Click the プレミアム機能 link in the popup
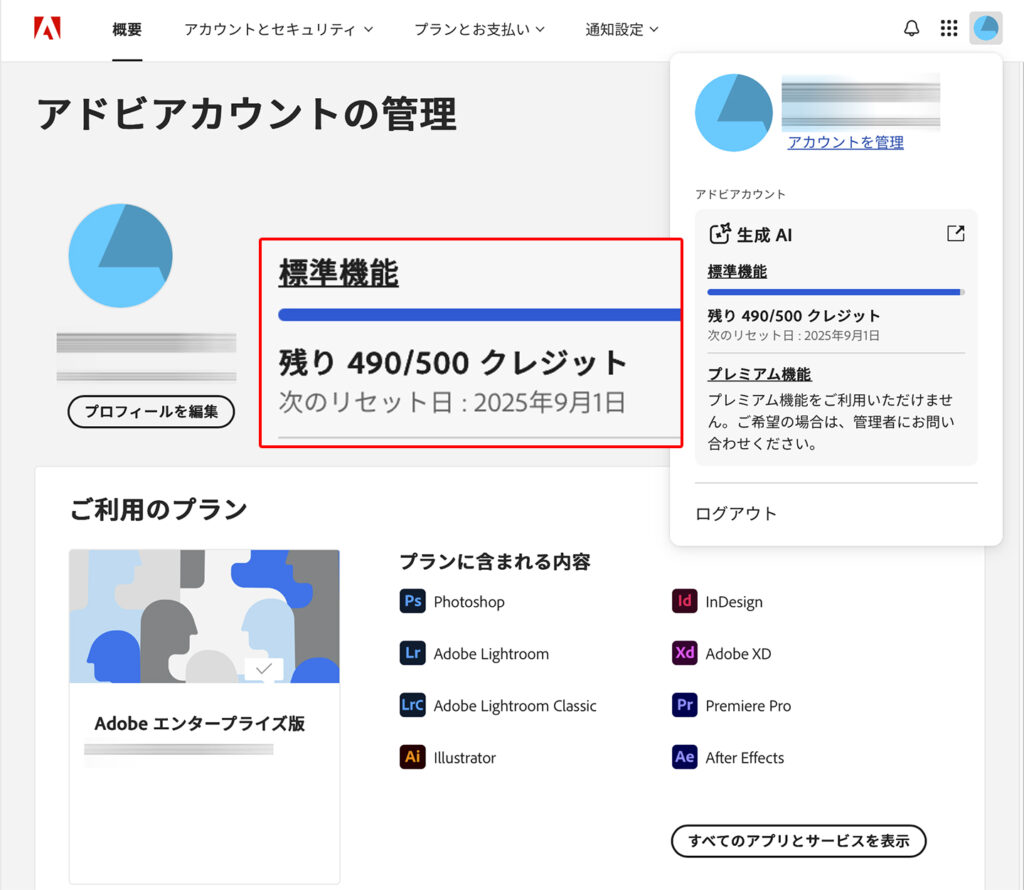Image resolution: width=1024 pixels, height=890 pixels. (x=760, y=374)
